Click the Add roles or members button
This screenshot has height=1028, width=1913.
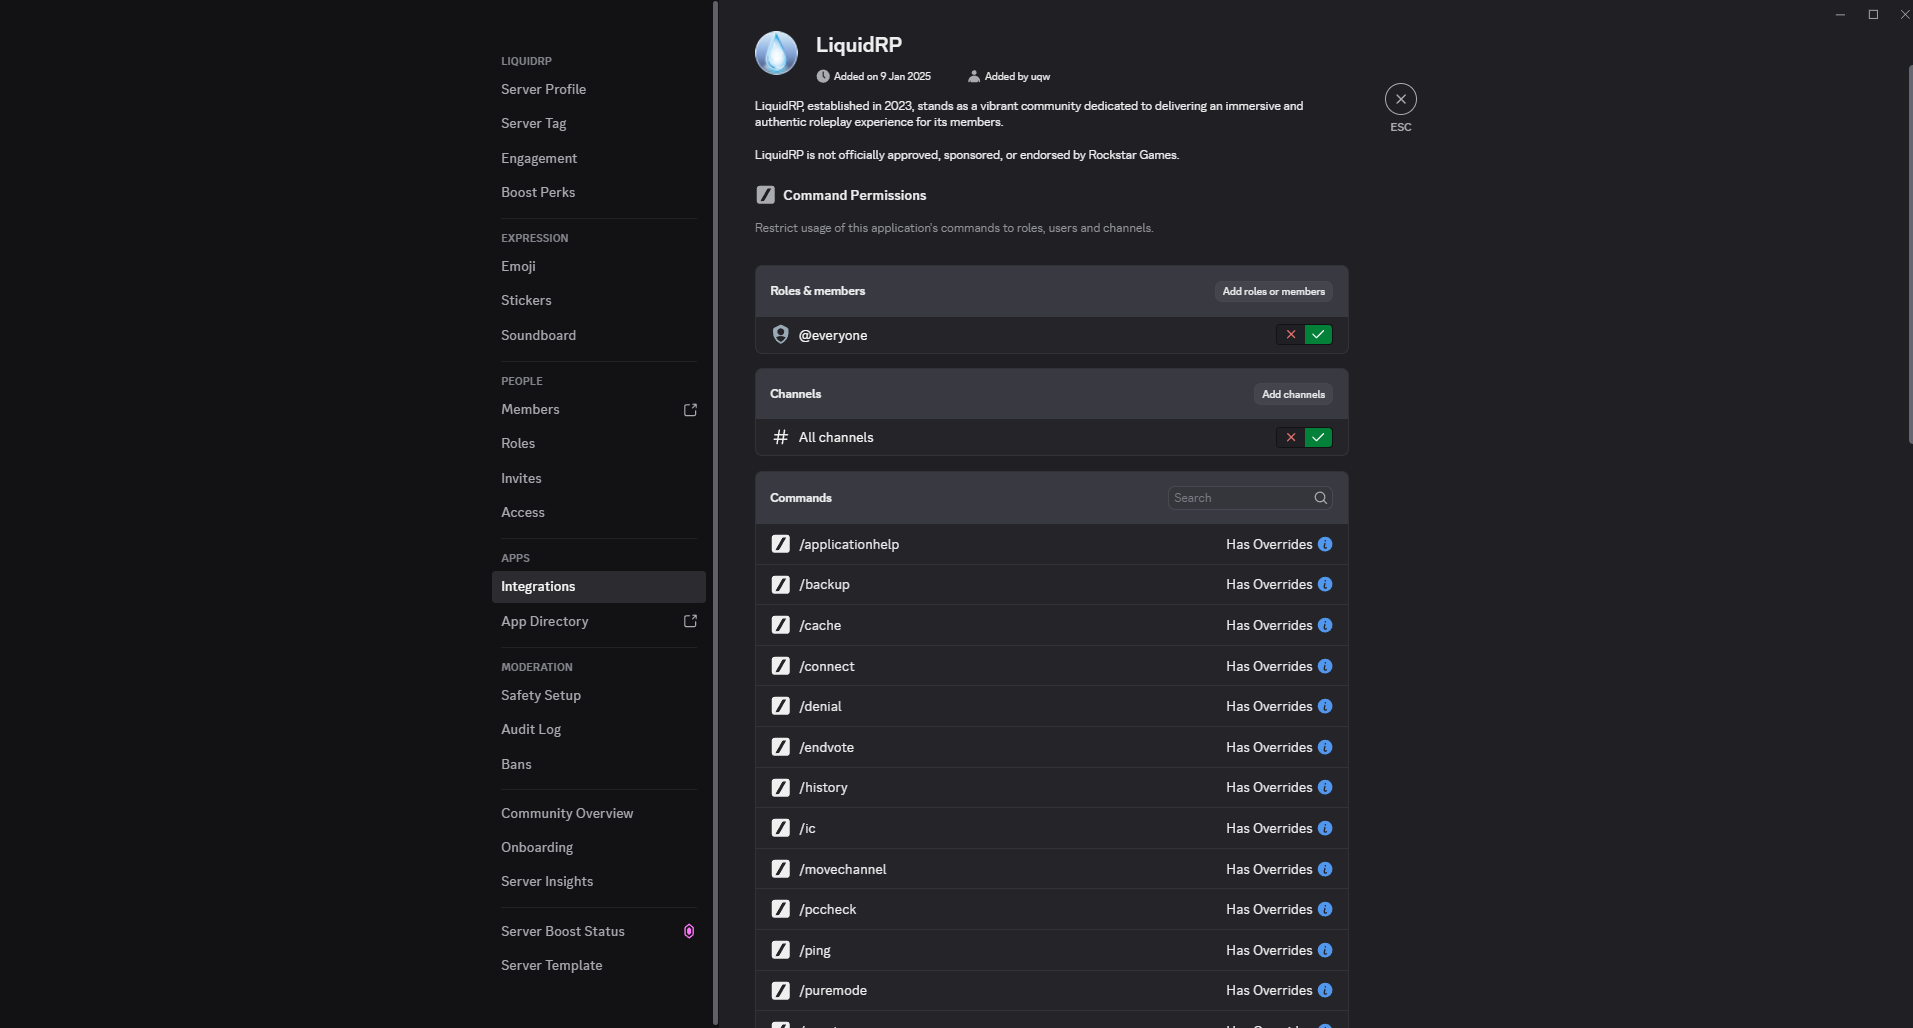click(1273, 292)
